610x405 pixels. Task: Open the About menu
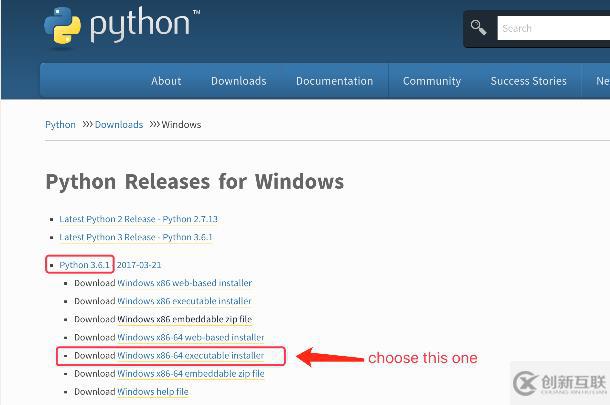click(166, 81)
